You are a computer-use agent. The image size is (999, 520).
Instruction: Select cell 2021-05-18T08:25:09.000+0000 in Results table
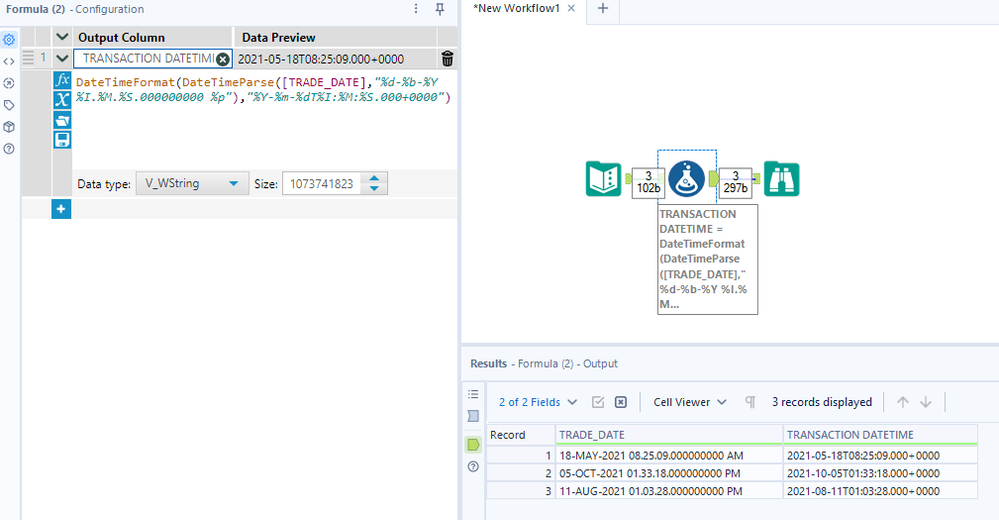point(880,456)
